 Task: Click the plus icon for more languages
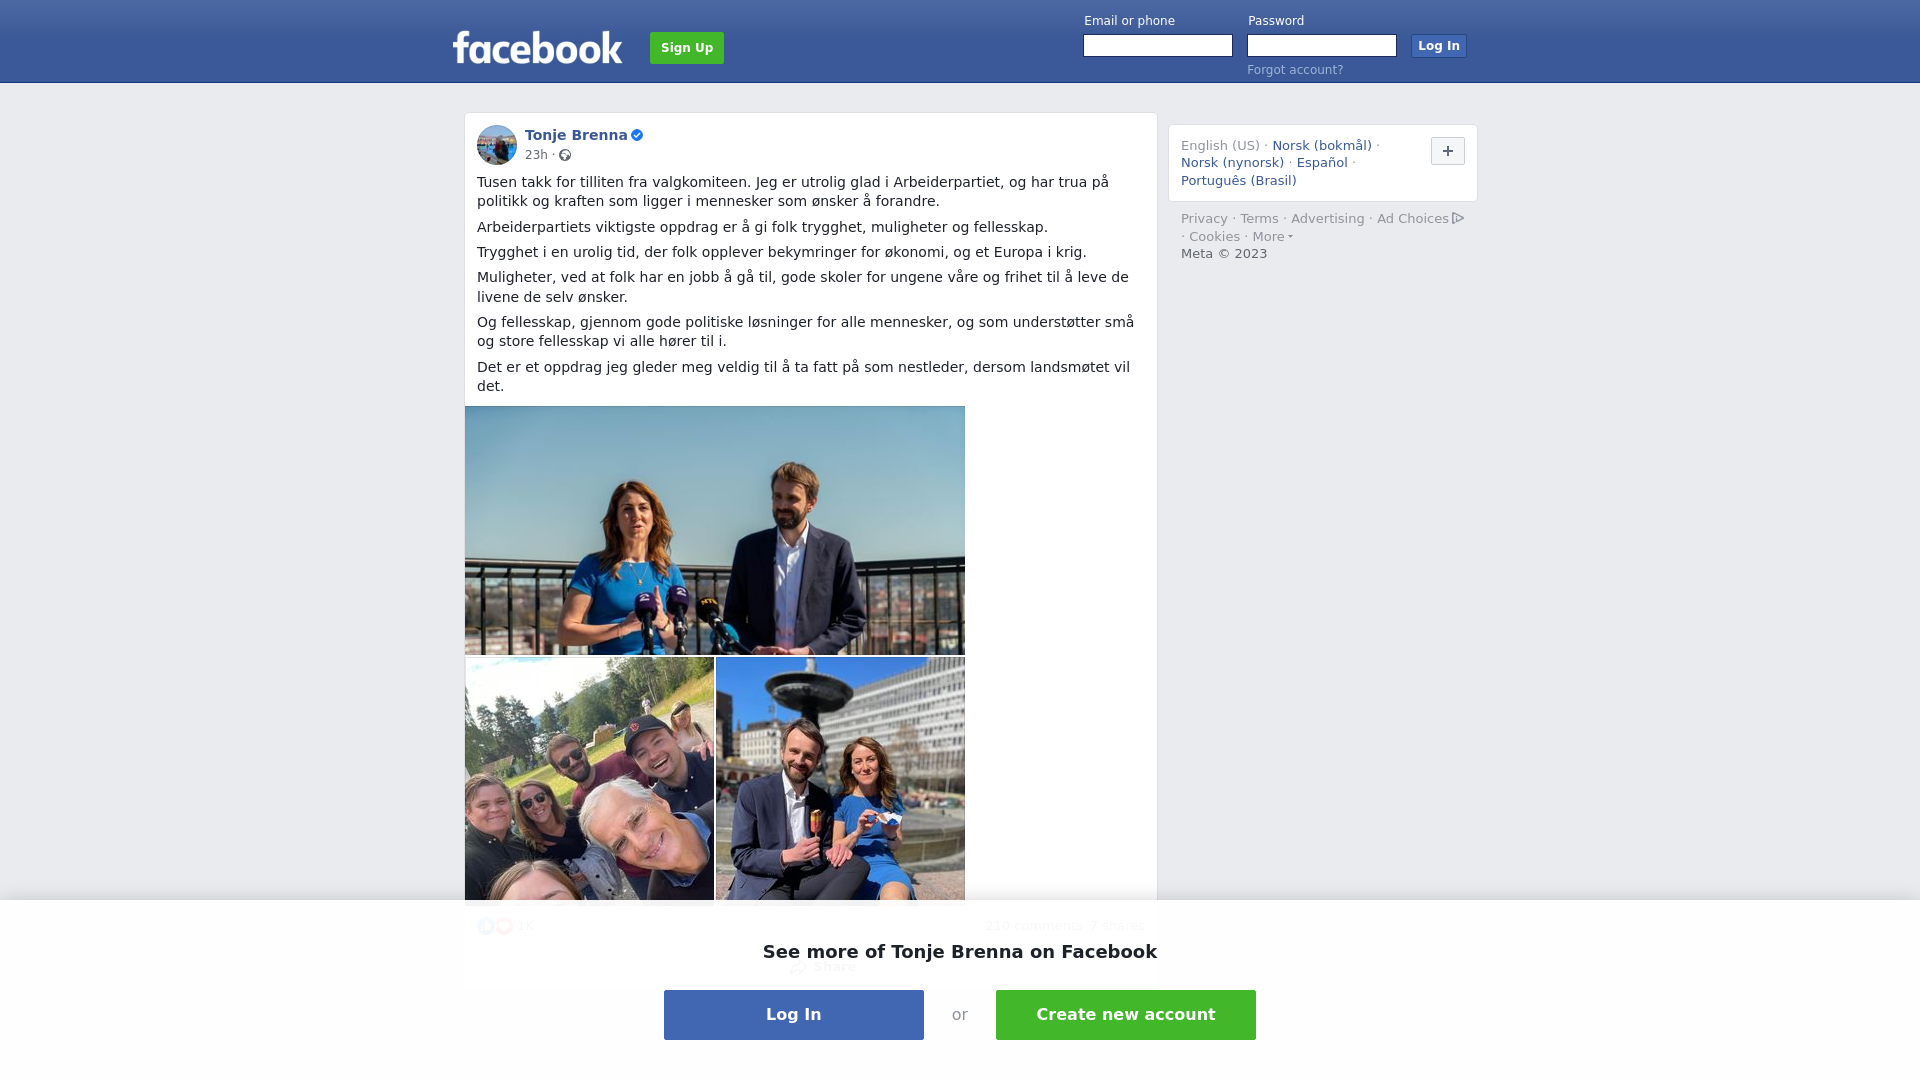click(x=1448, y=151)
